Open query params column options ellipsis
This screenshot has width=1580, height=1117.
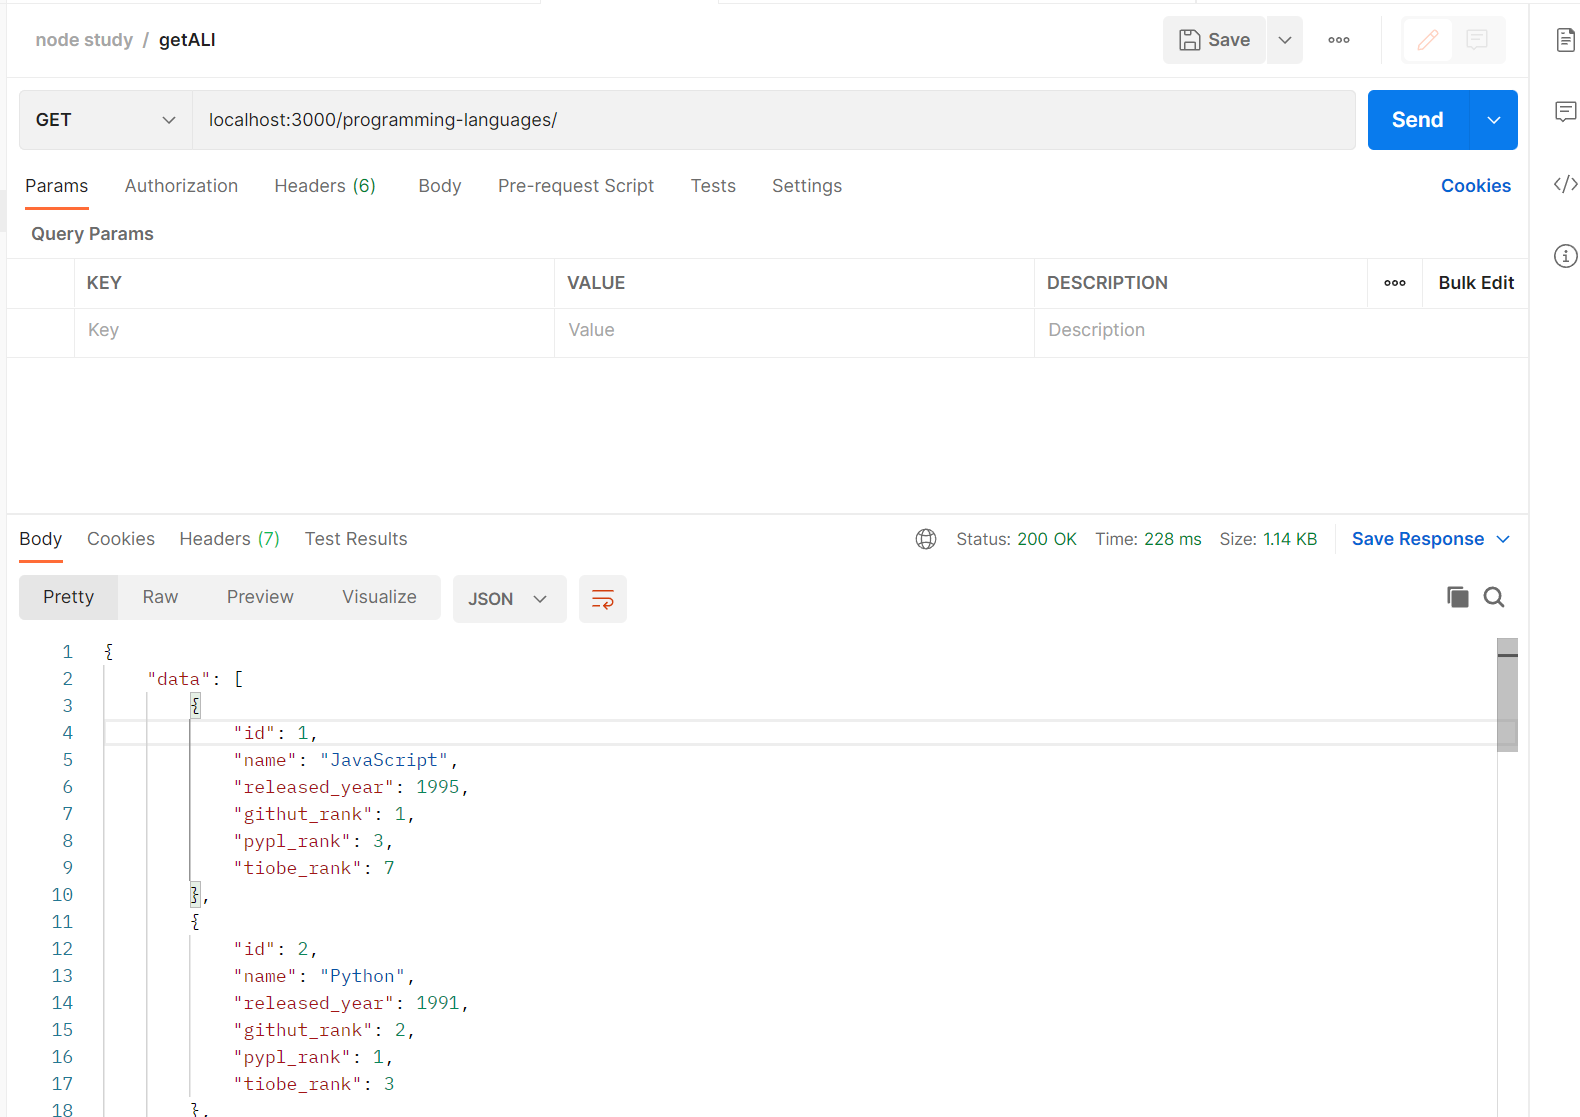[1395, 283]
